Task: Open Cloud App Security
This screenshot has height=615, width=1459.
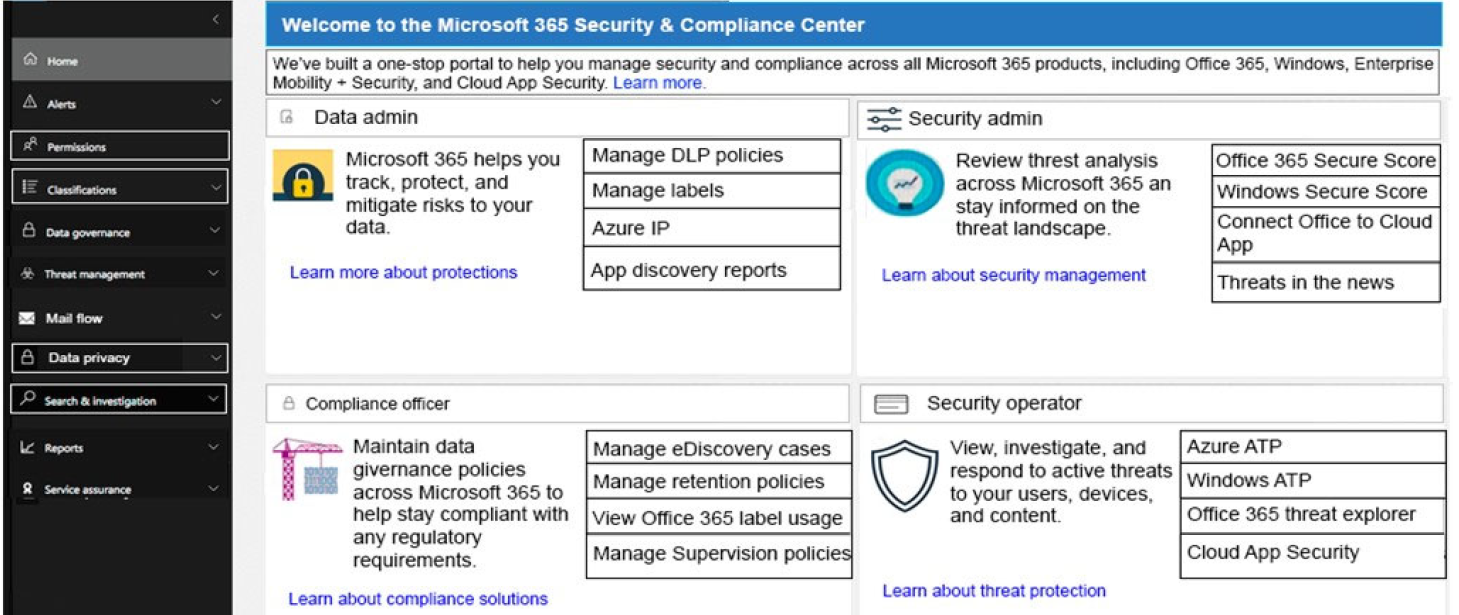Action: point(1313,555)
